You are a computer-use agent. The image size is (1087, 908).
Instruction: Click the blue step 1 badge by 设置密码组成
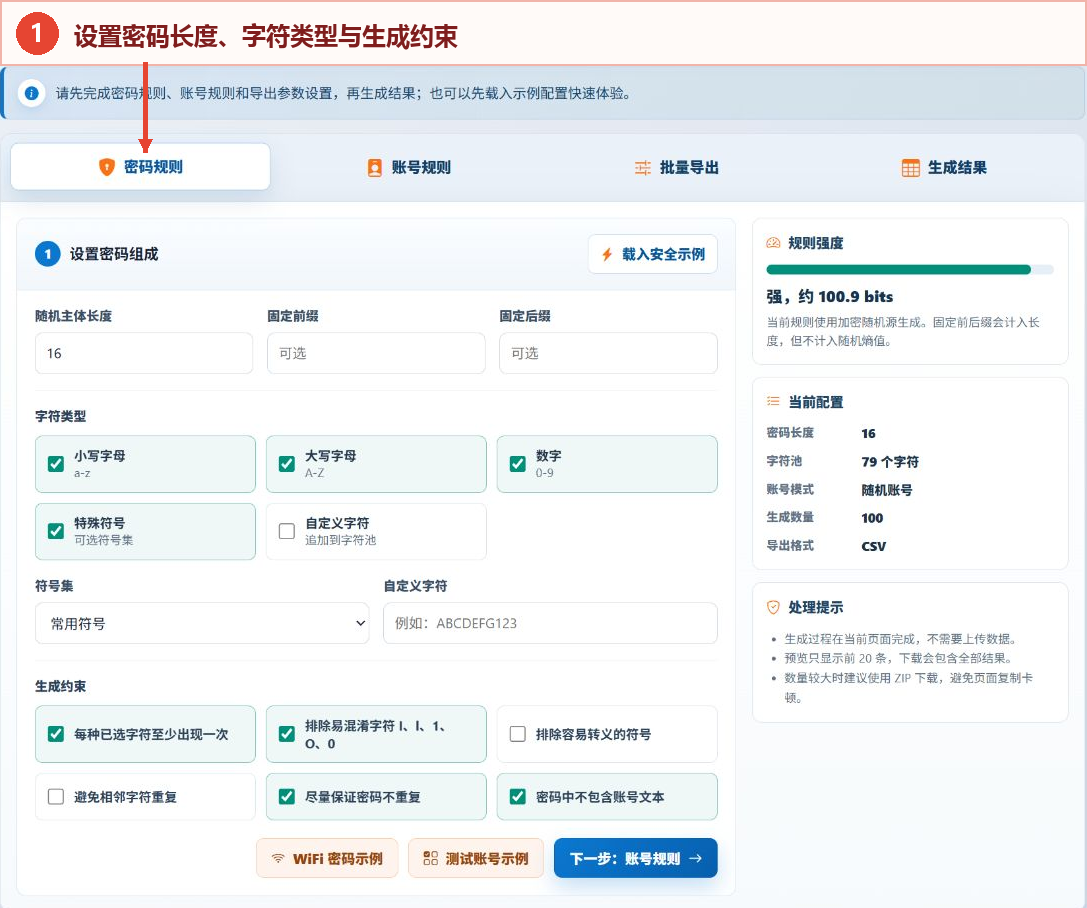click(x=47, y=254)
